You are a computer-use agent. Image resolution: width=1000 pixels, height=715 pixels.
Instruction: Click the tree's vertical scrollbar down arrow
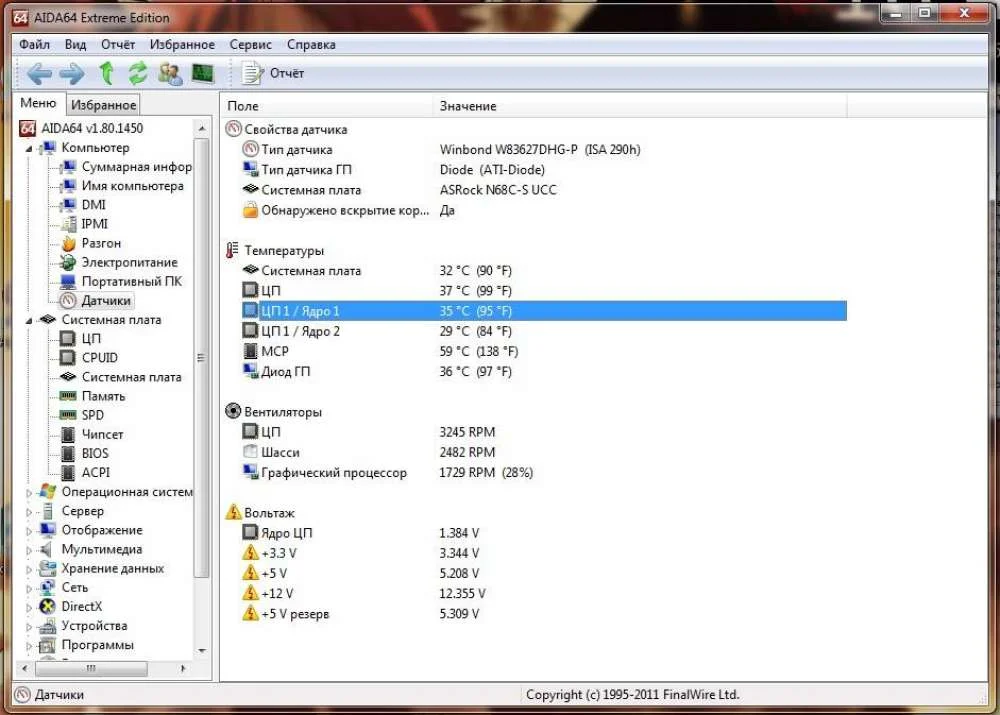click(x=202, y=651)
